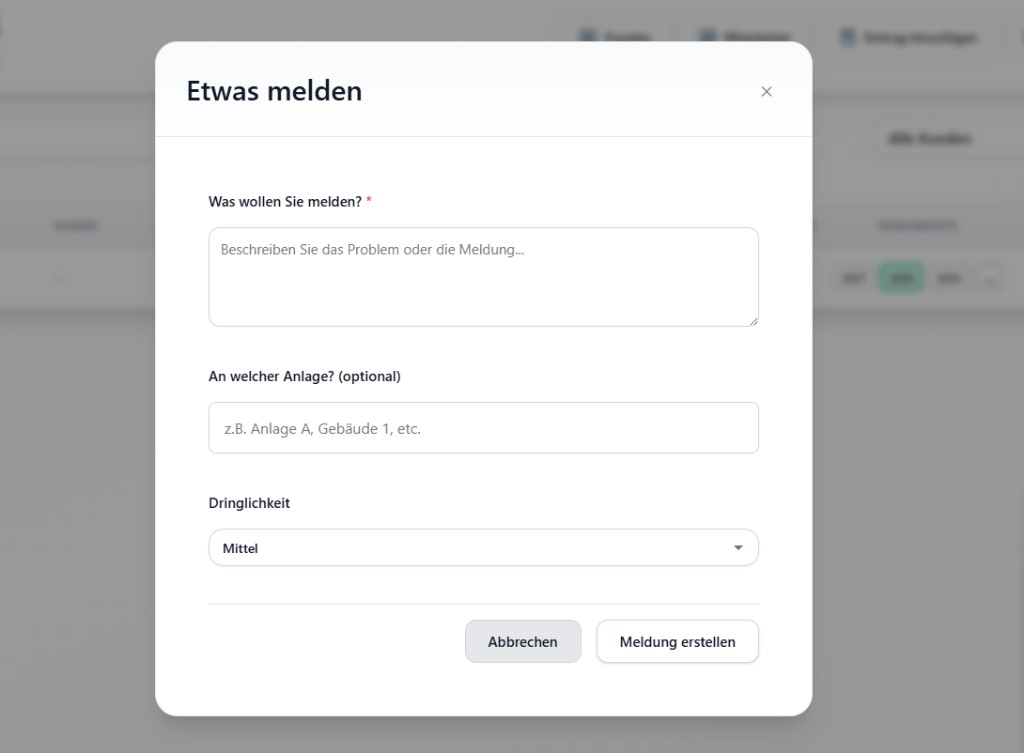
Task: Change Dringlichkeit from Mittel to another value
Action: tap(484, 548)
